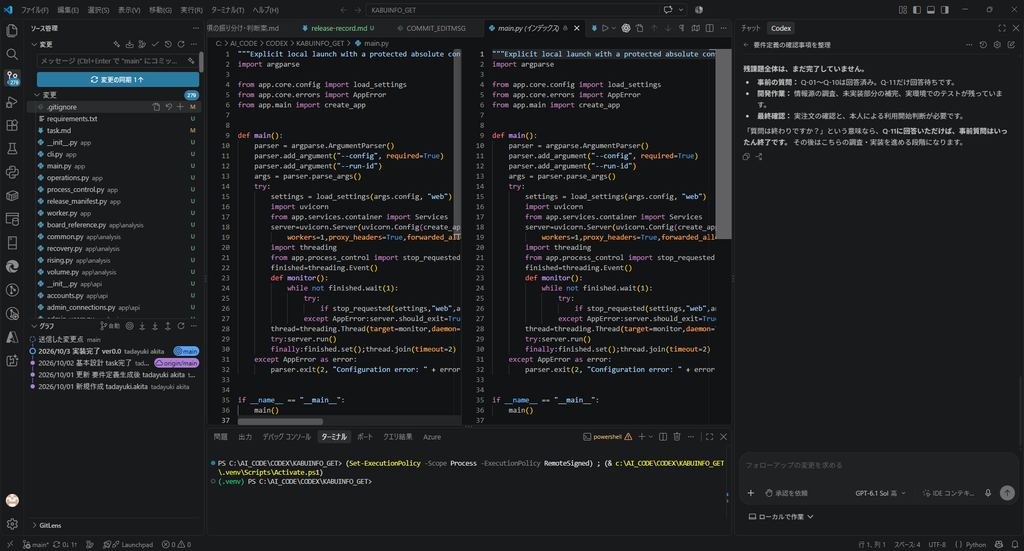Viewport: 1024px width, 551px height.
Task: Open file icon on .gitignore row
Action: [156, 107]
